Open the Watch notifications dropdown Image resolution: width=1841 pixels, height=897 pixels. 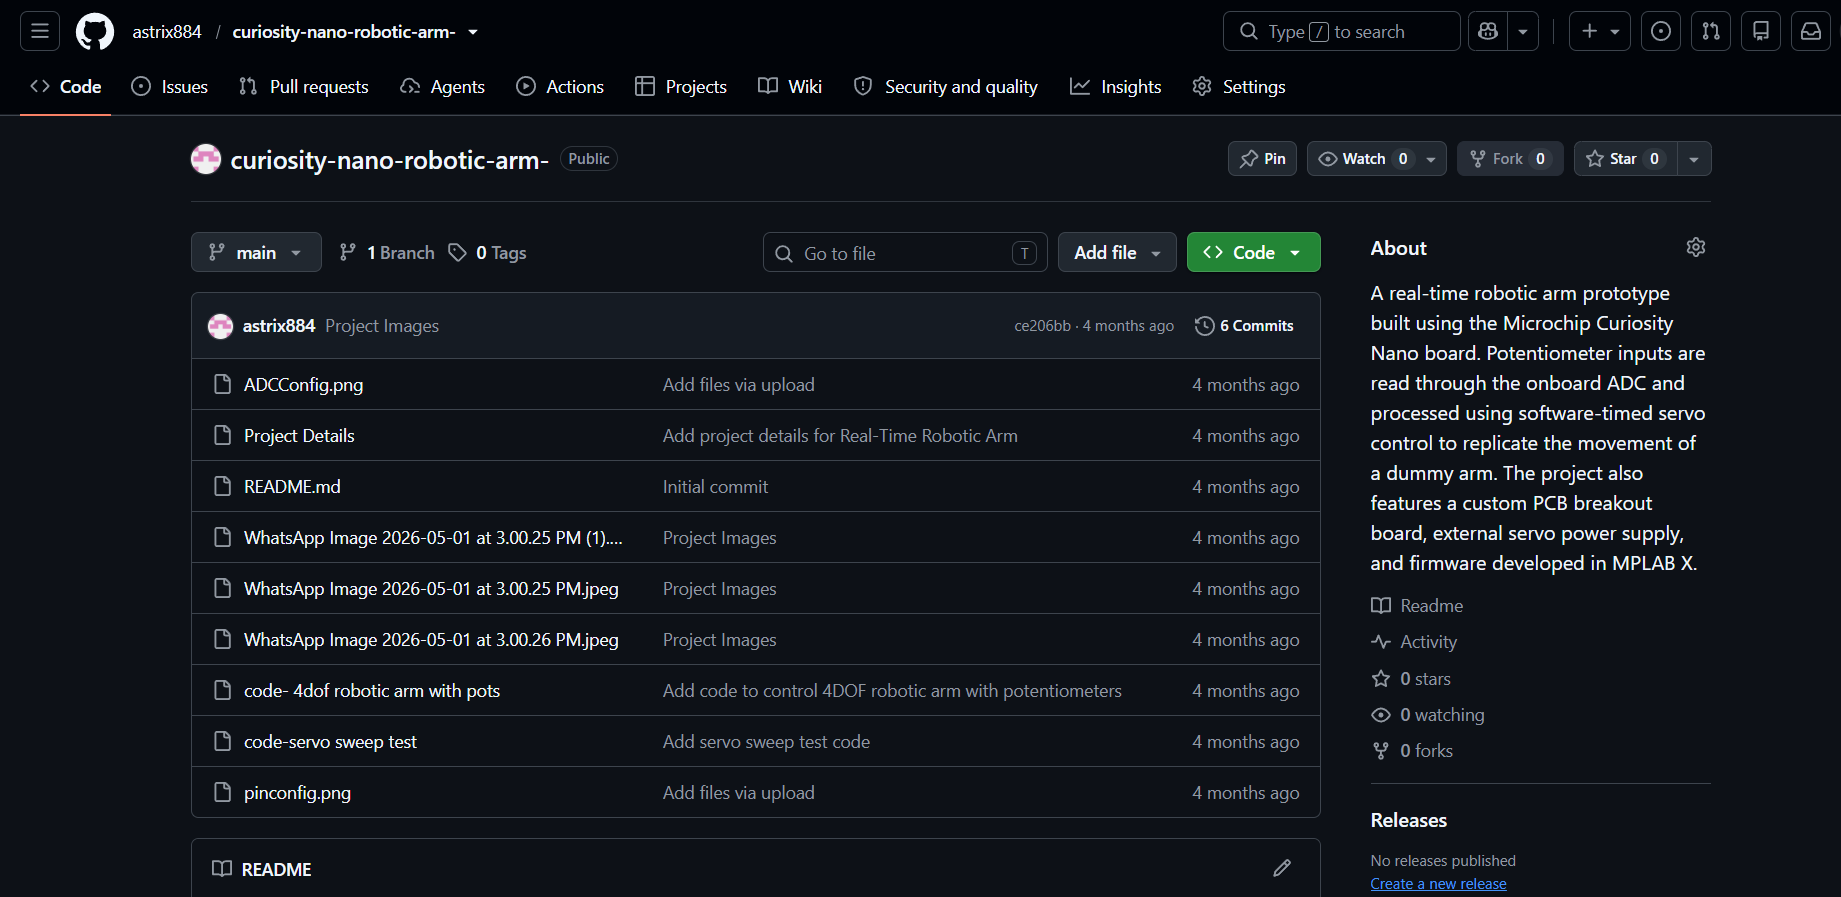tap(1376, 159)
